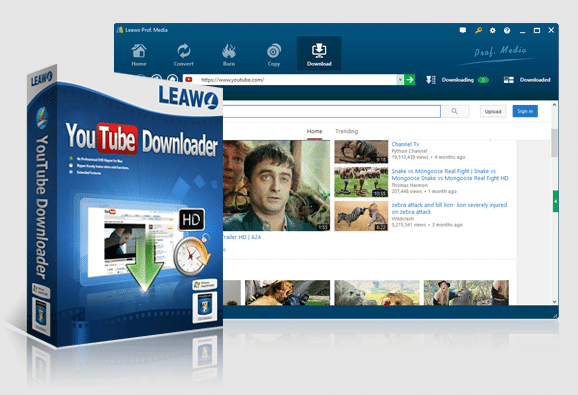Viewport: 578px width, 395px height.
Task: Open the hippo and lion thumbnail in bottom row
Action: point(377,293)
